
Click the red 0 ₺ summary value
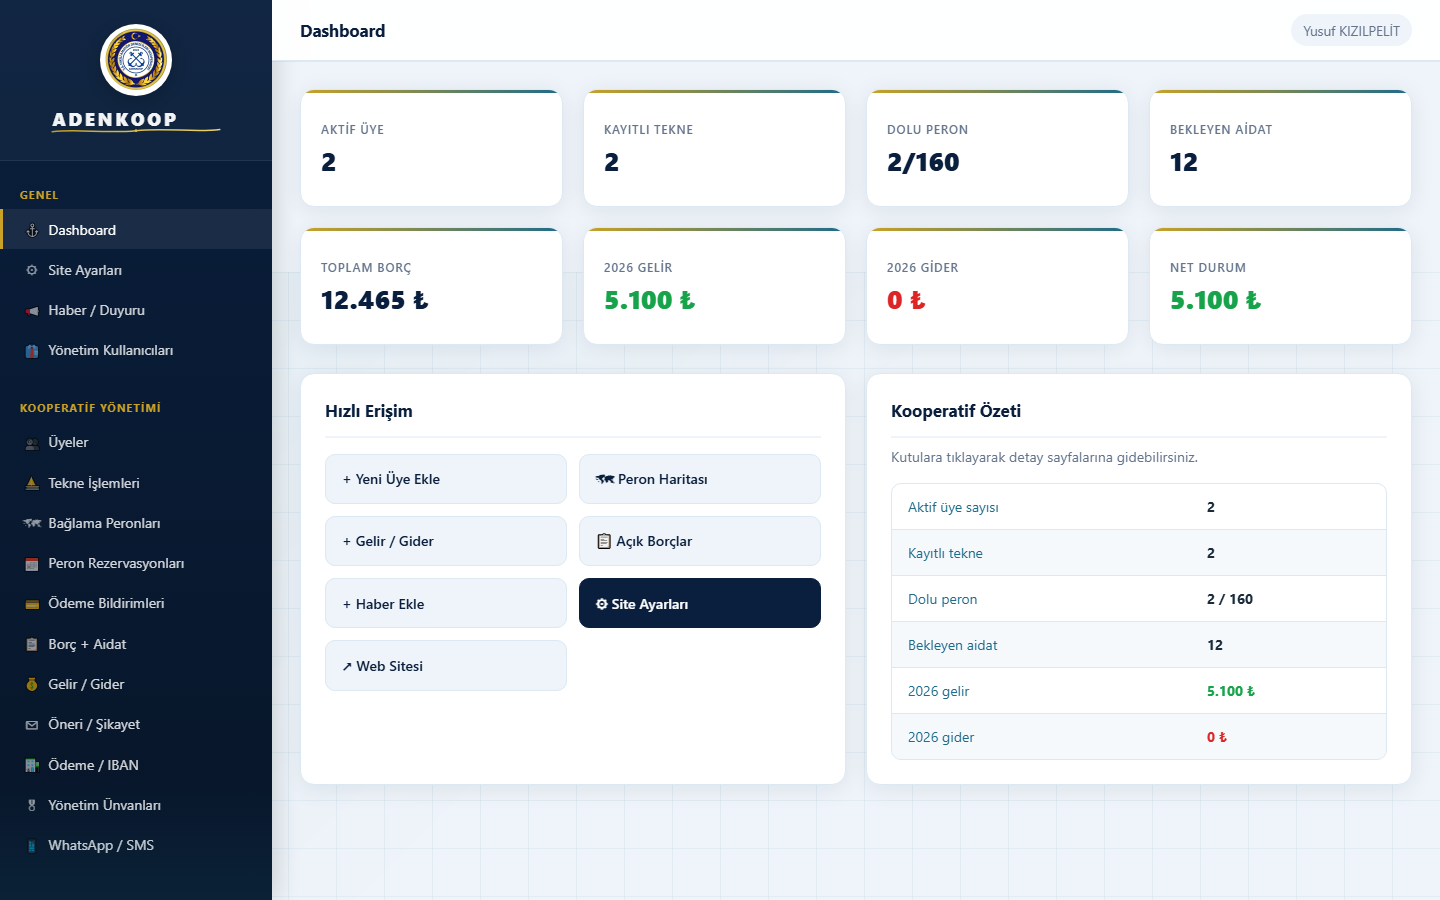(1217, 737)
